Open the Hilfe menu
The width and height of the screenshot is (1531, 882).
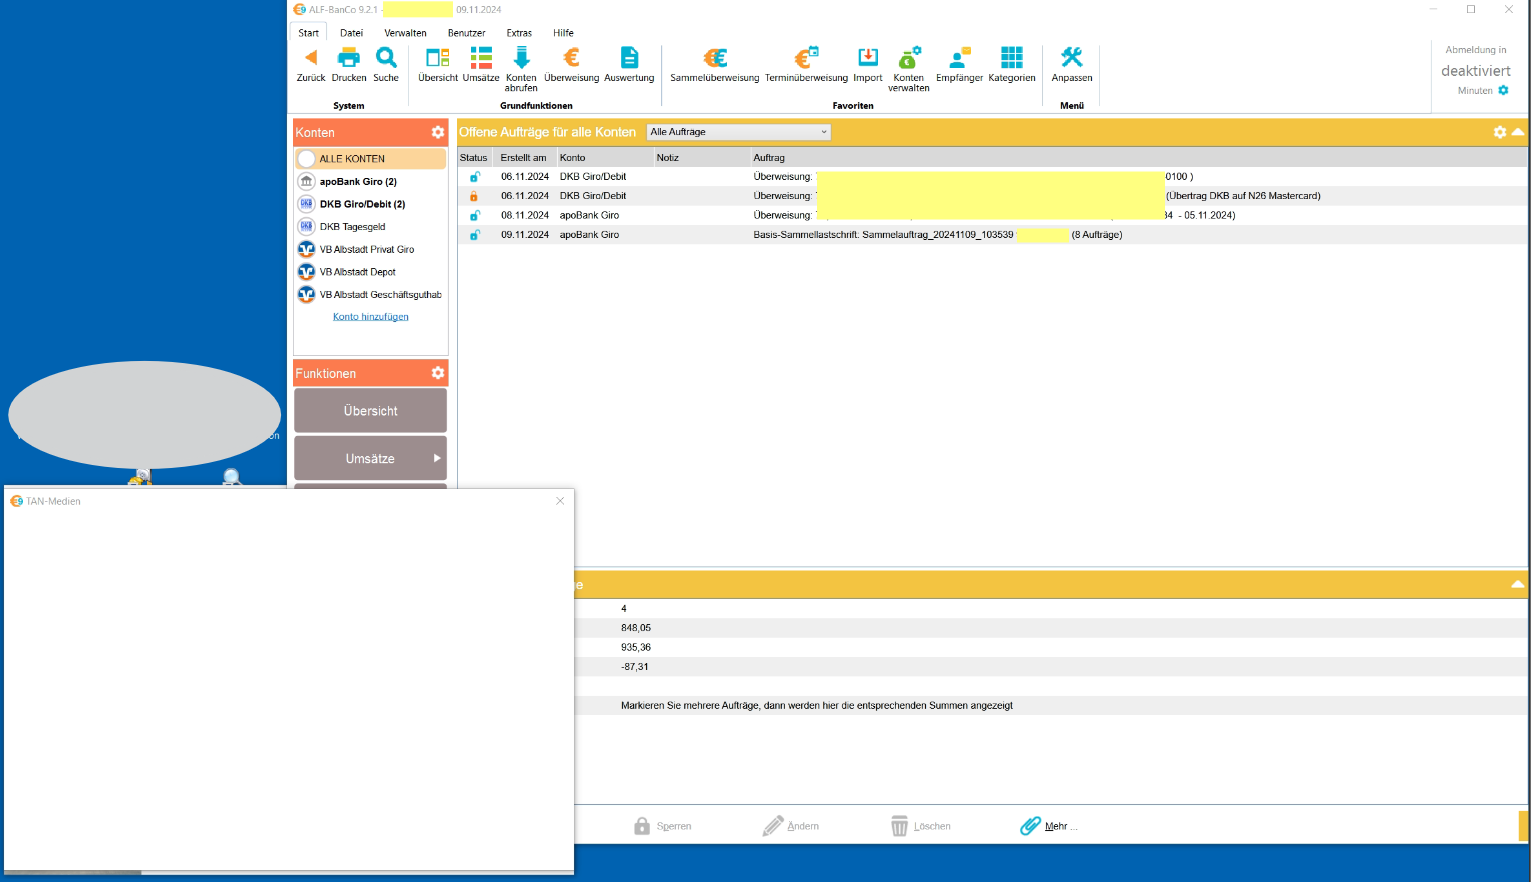pos(563,33)
